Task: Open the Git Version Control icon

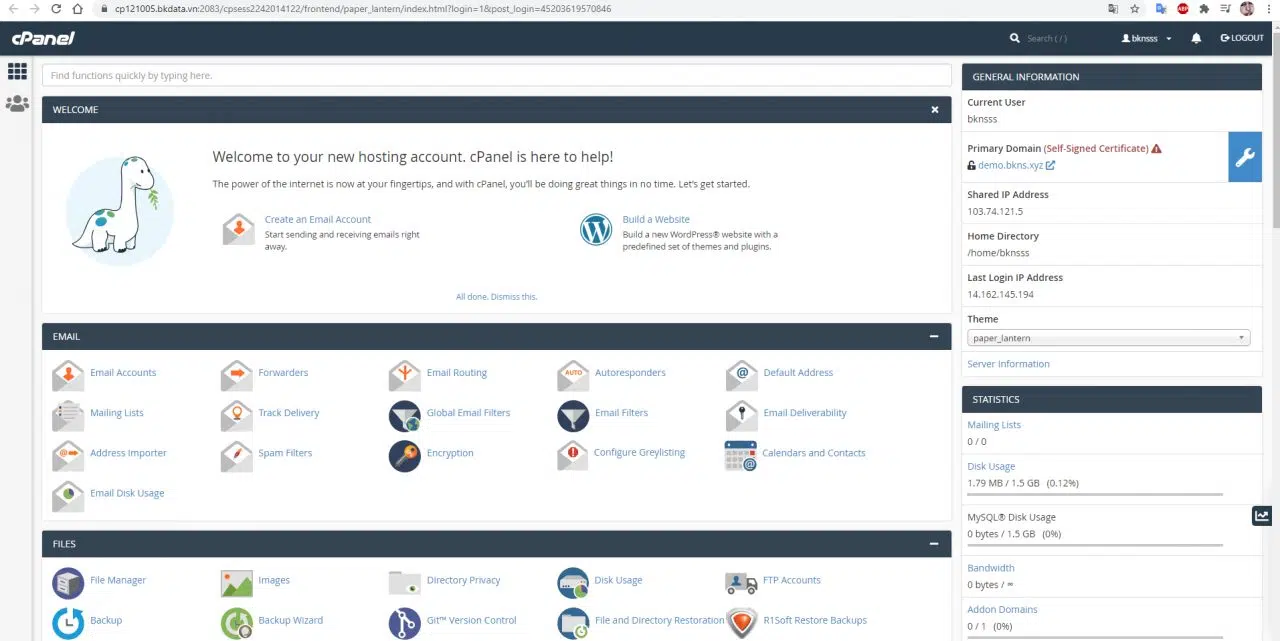Action: (405, 622)
